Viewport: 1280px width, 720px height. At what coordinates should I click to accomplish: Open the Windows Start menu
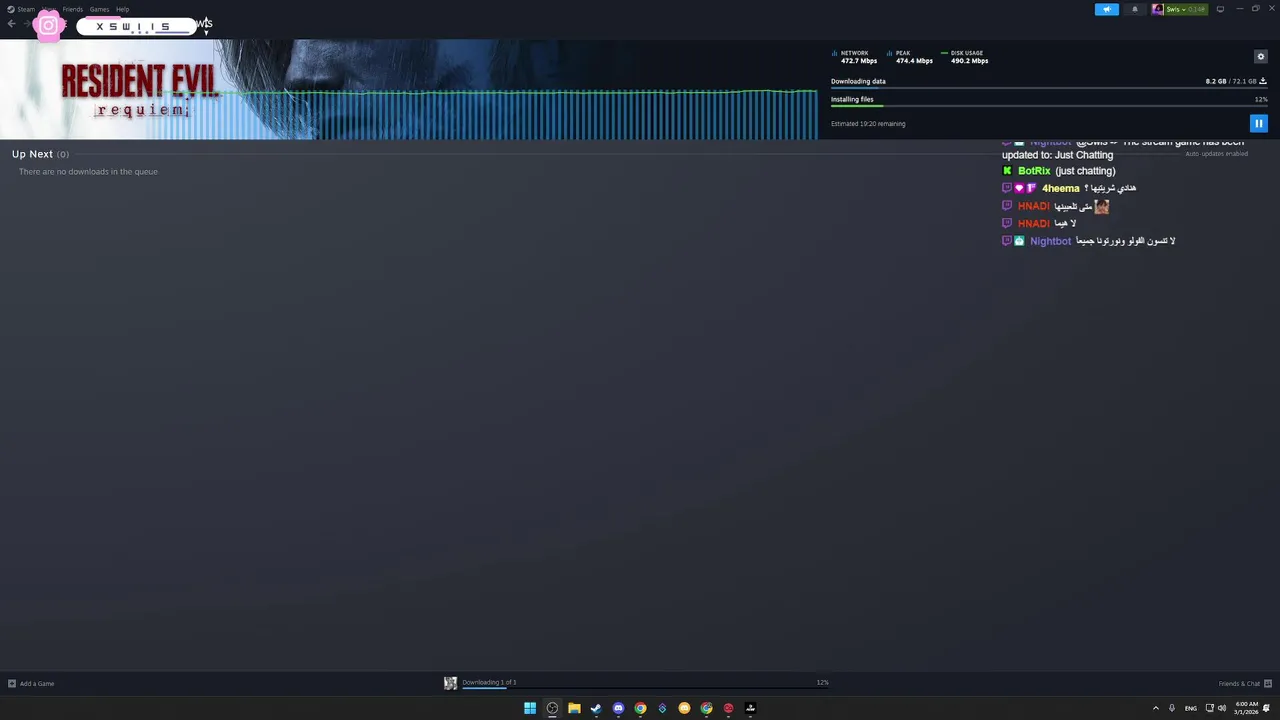(530, 708)
